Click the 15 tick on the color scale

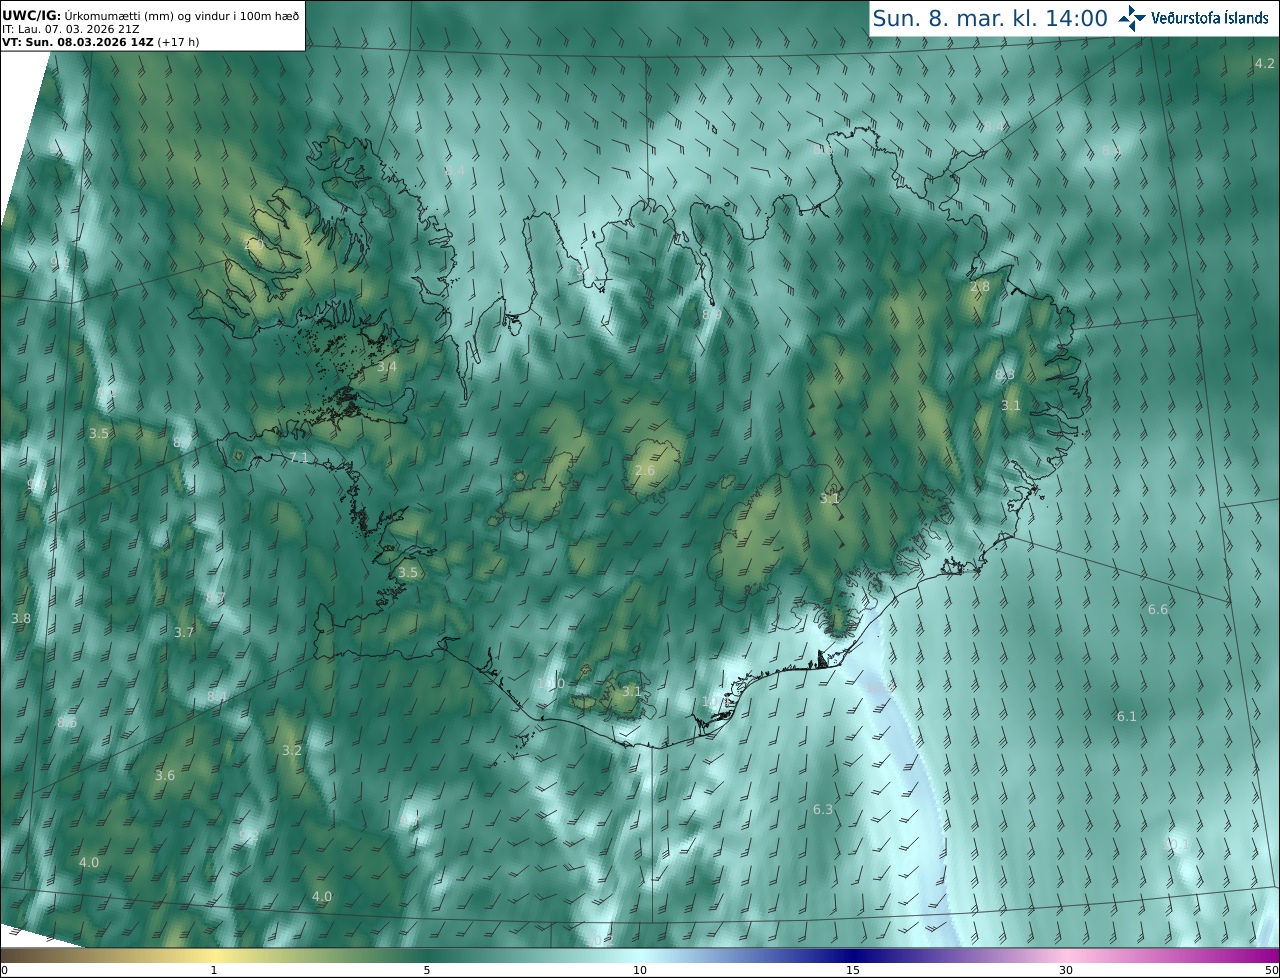(853, 970)
